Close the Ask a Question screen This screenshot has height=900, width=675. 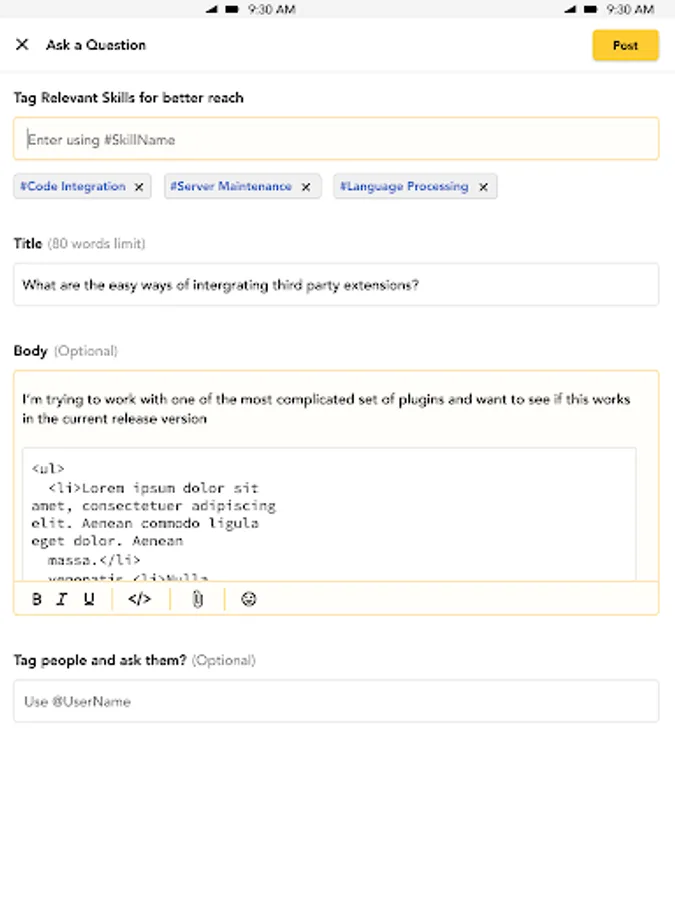point(22,45)
